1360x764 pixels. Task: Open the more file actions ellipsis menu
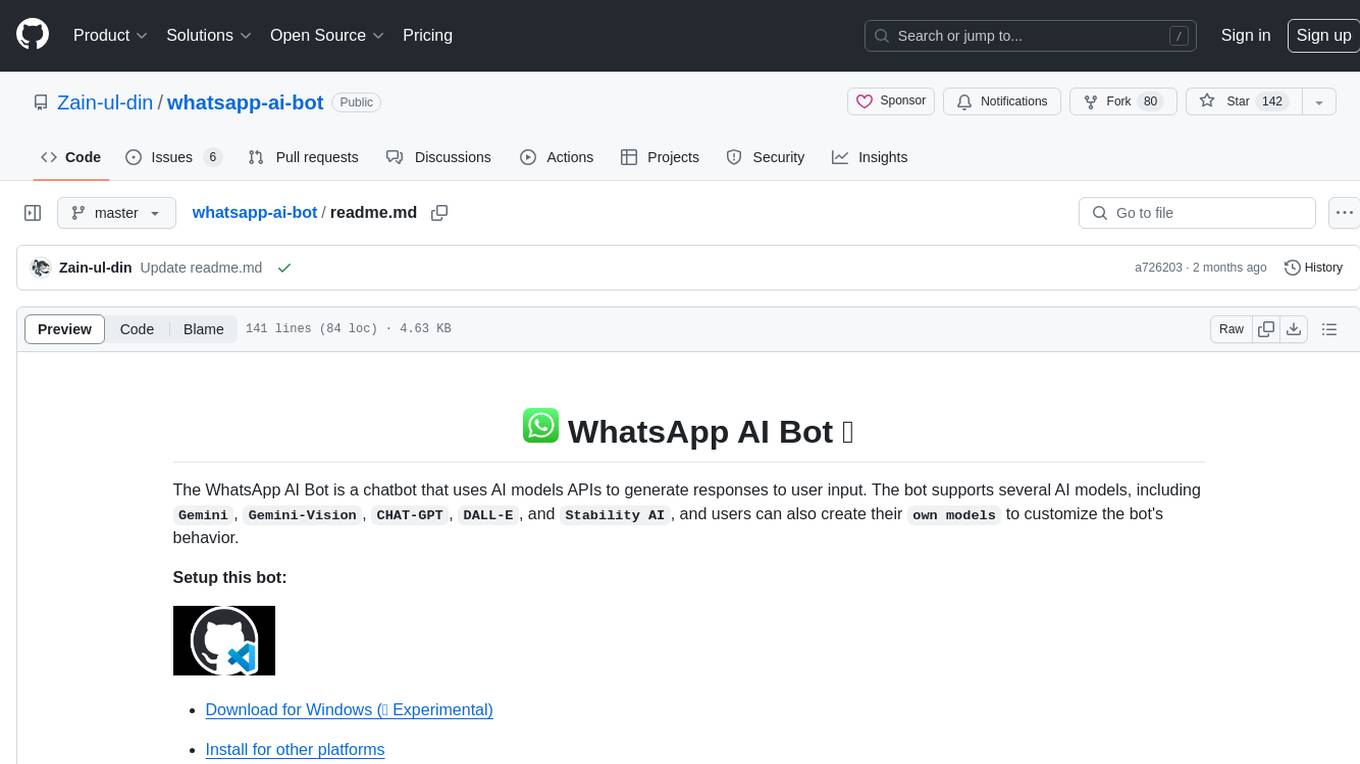click(x=1344, y=213)
